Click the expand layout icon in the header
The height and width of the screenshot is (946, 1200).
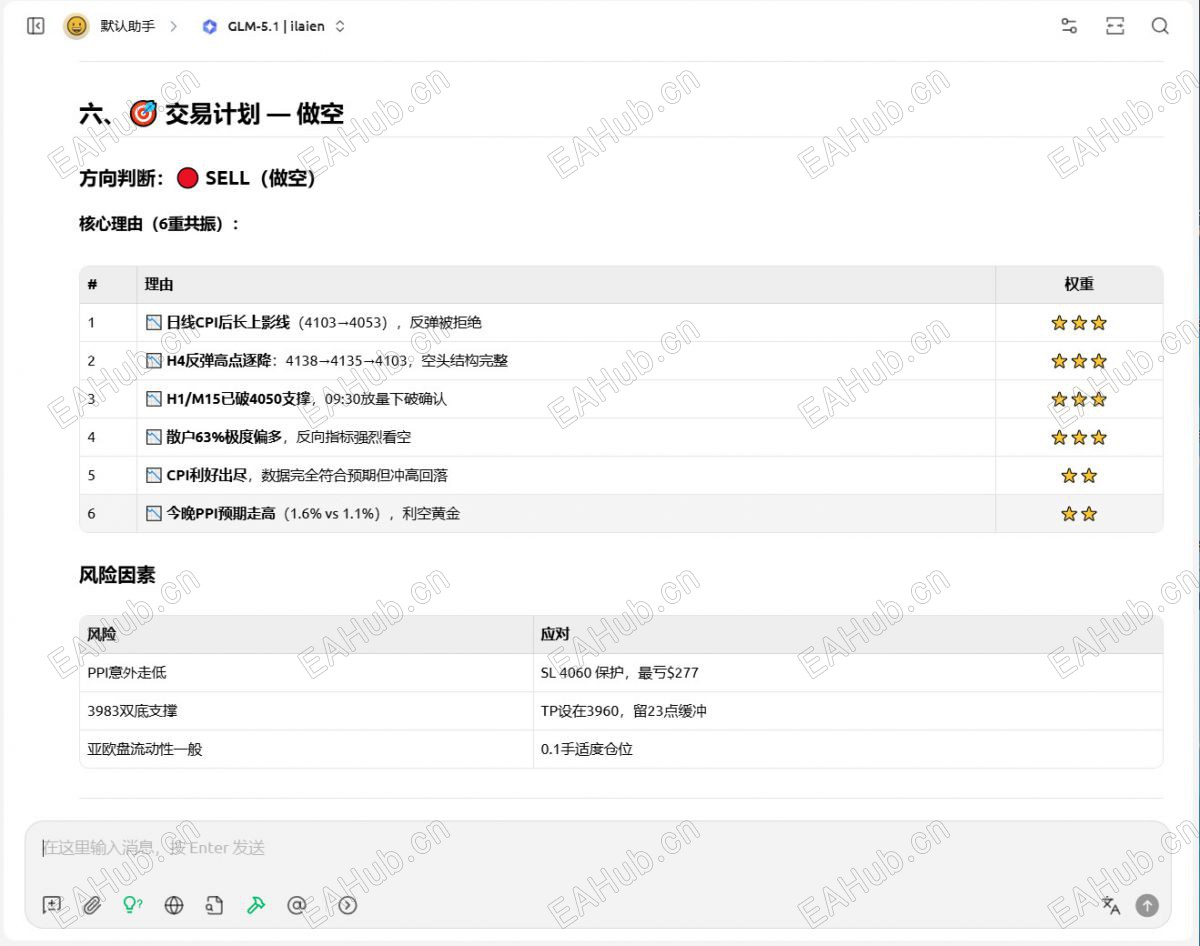point(1115,27)
